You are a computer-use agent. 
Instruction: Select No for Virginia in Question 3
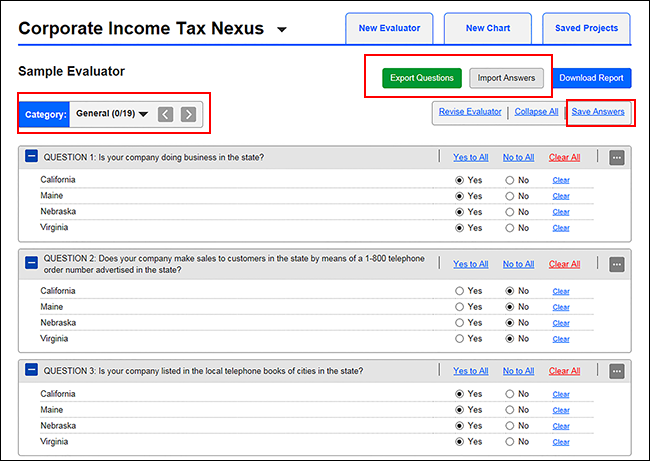(x=510, y=441)
